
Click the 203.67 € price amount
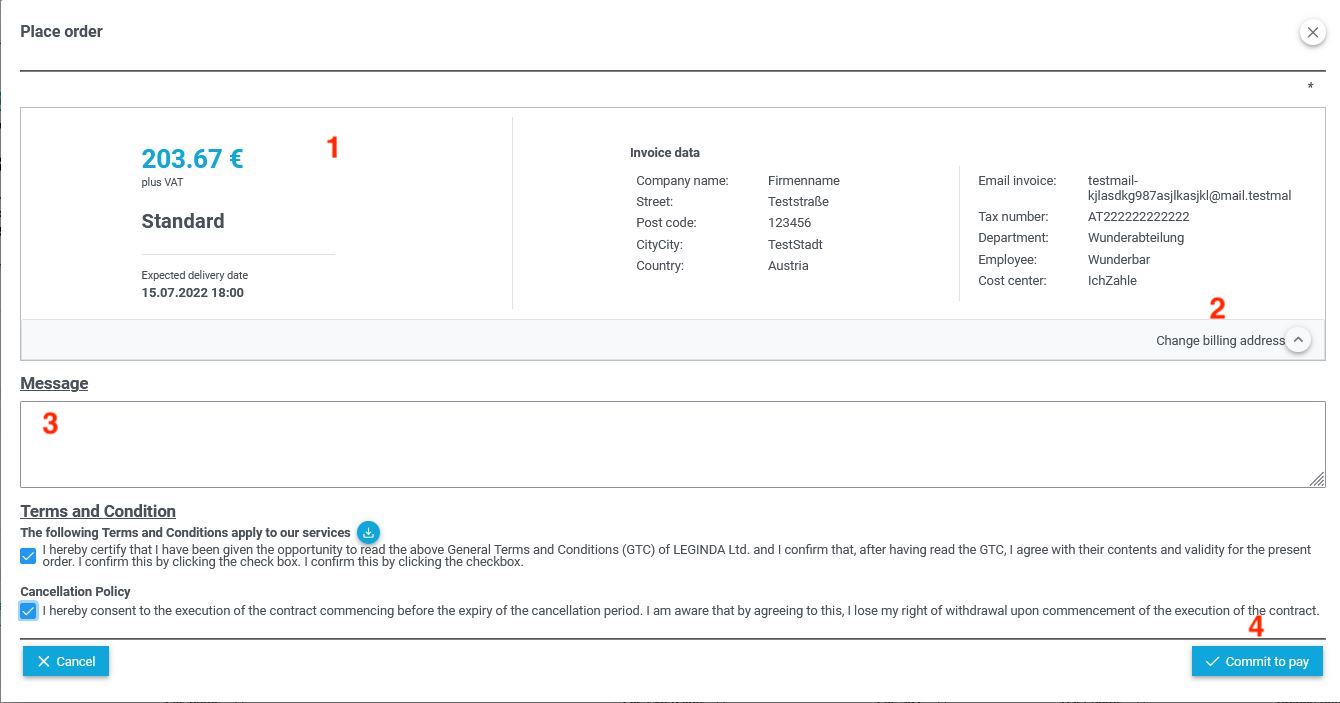coord(192,159)
